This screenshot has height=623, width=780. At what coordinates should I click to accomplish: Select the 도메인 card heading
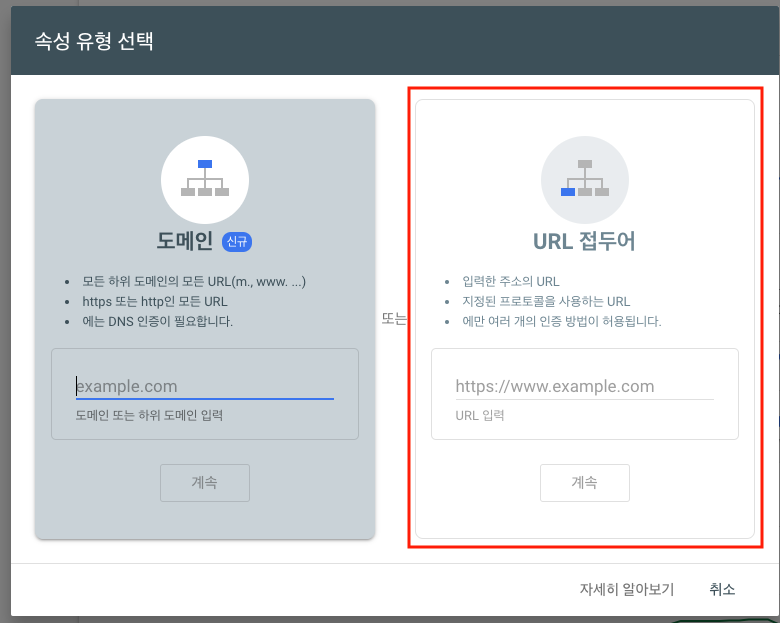click(185, 241)
